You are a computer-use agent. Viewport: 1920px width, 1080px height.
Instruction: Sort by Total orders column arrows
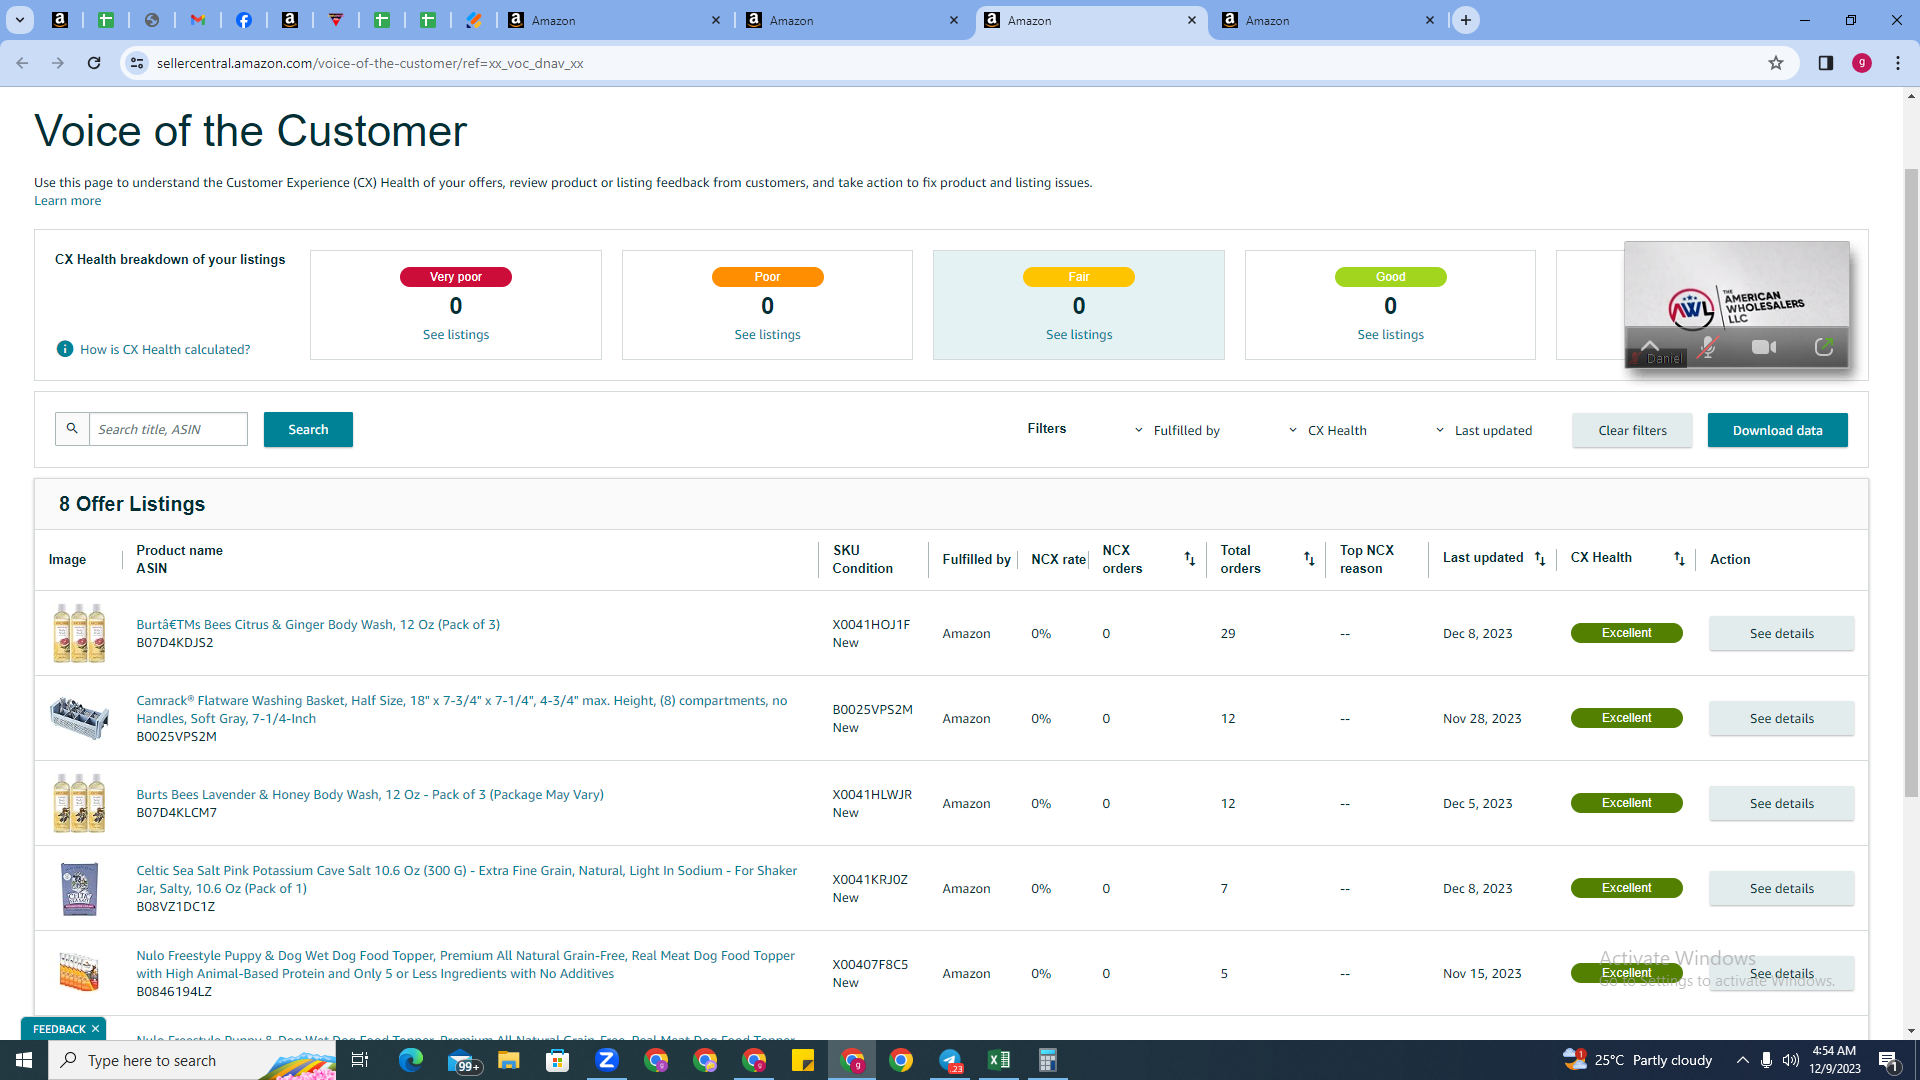coord(1309,559)
